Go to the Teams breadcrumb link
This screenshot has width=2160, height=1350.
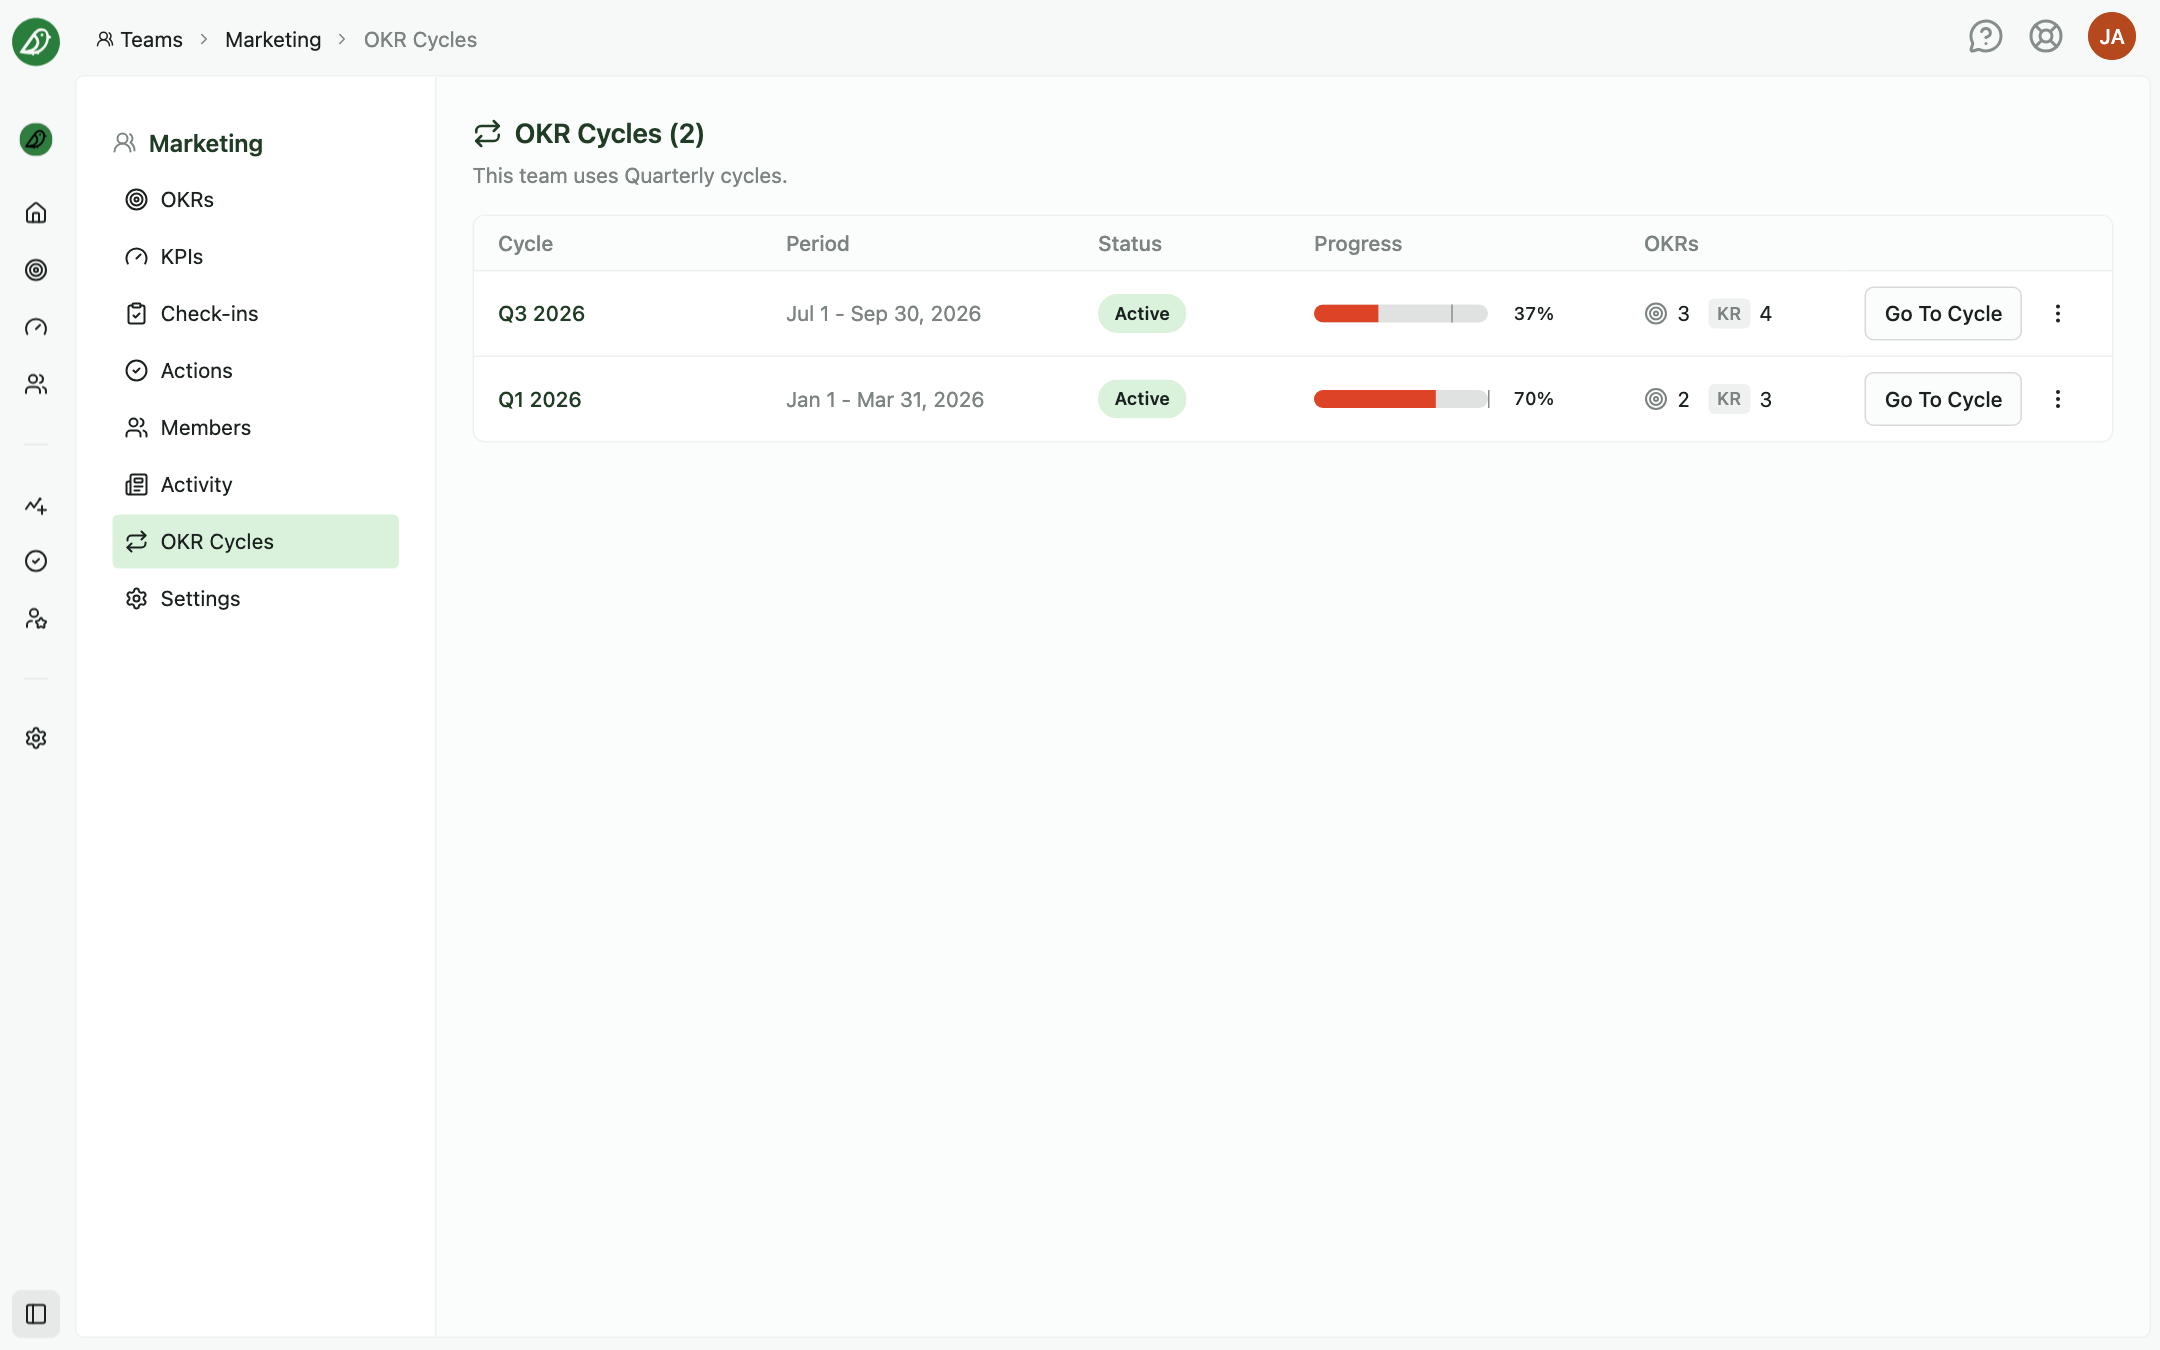tap(140, 40)
